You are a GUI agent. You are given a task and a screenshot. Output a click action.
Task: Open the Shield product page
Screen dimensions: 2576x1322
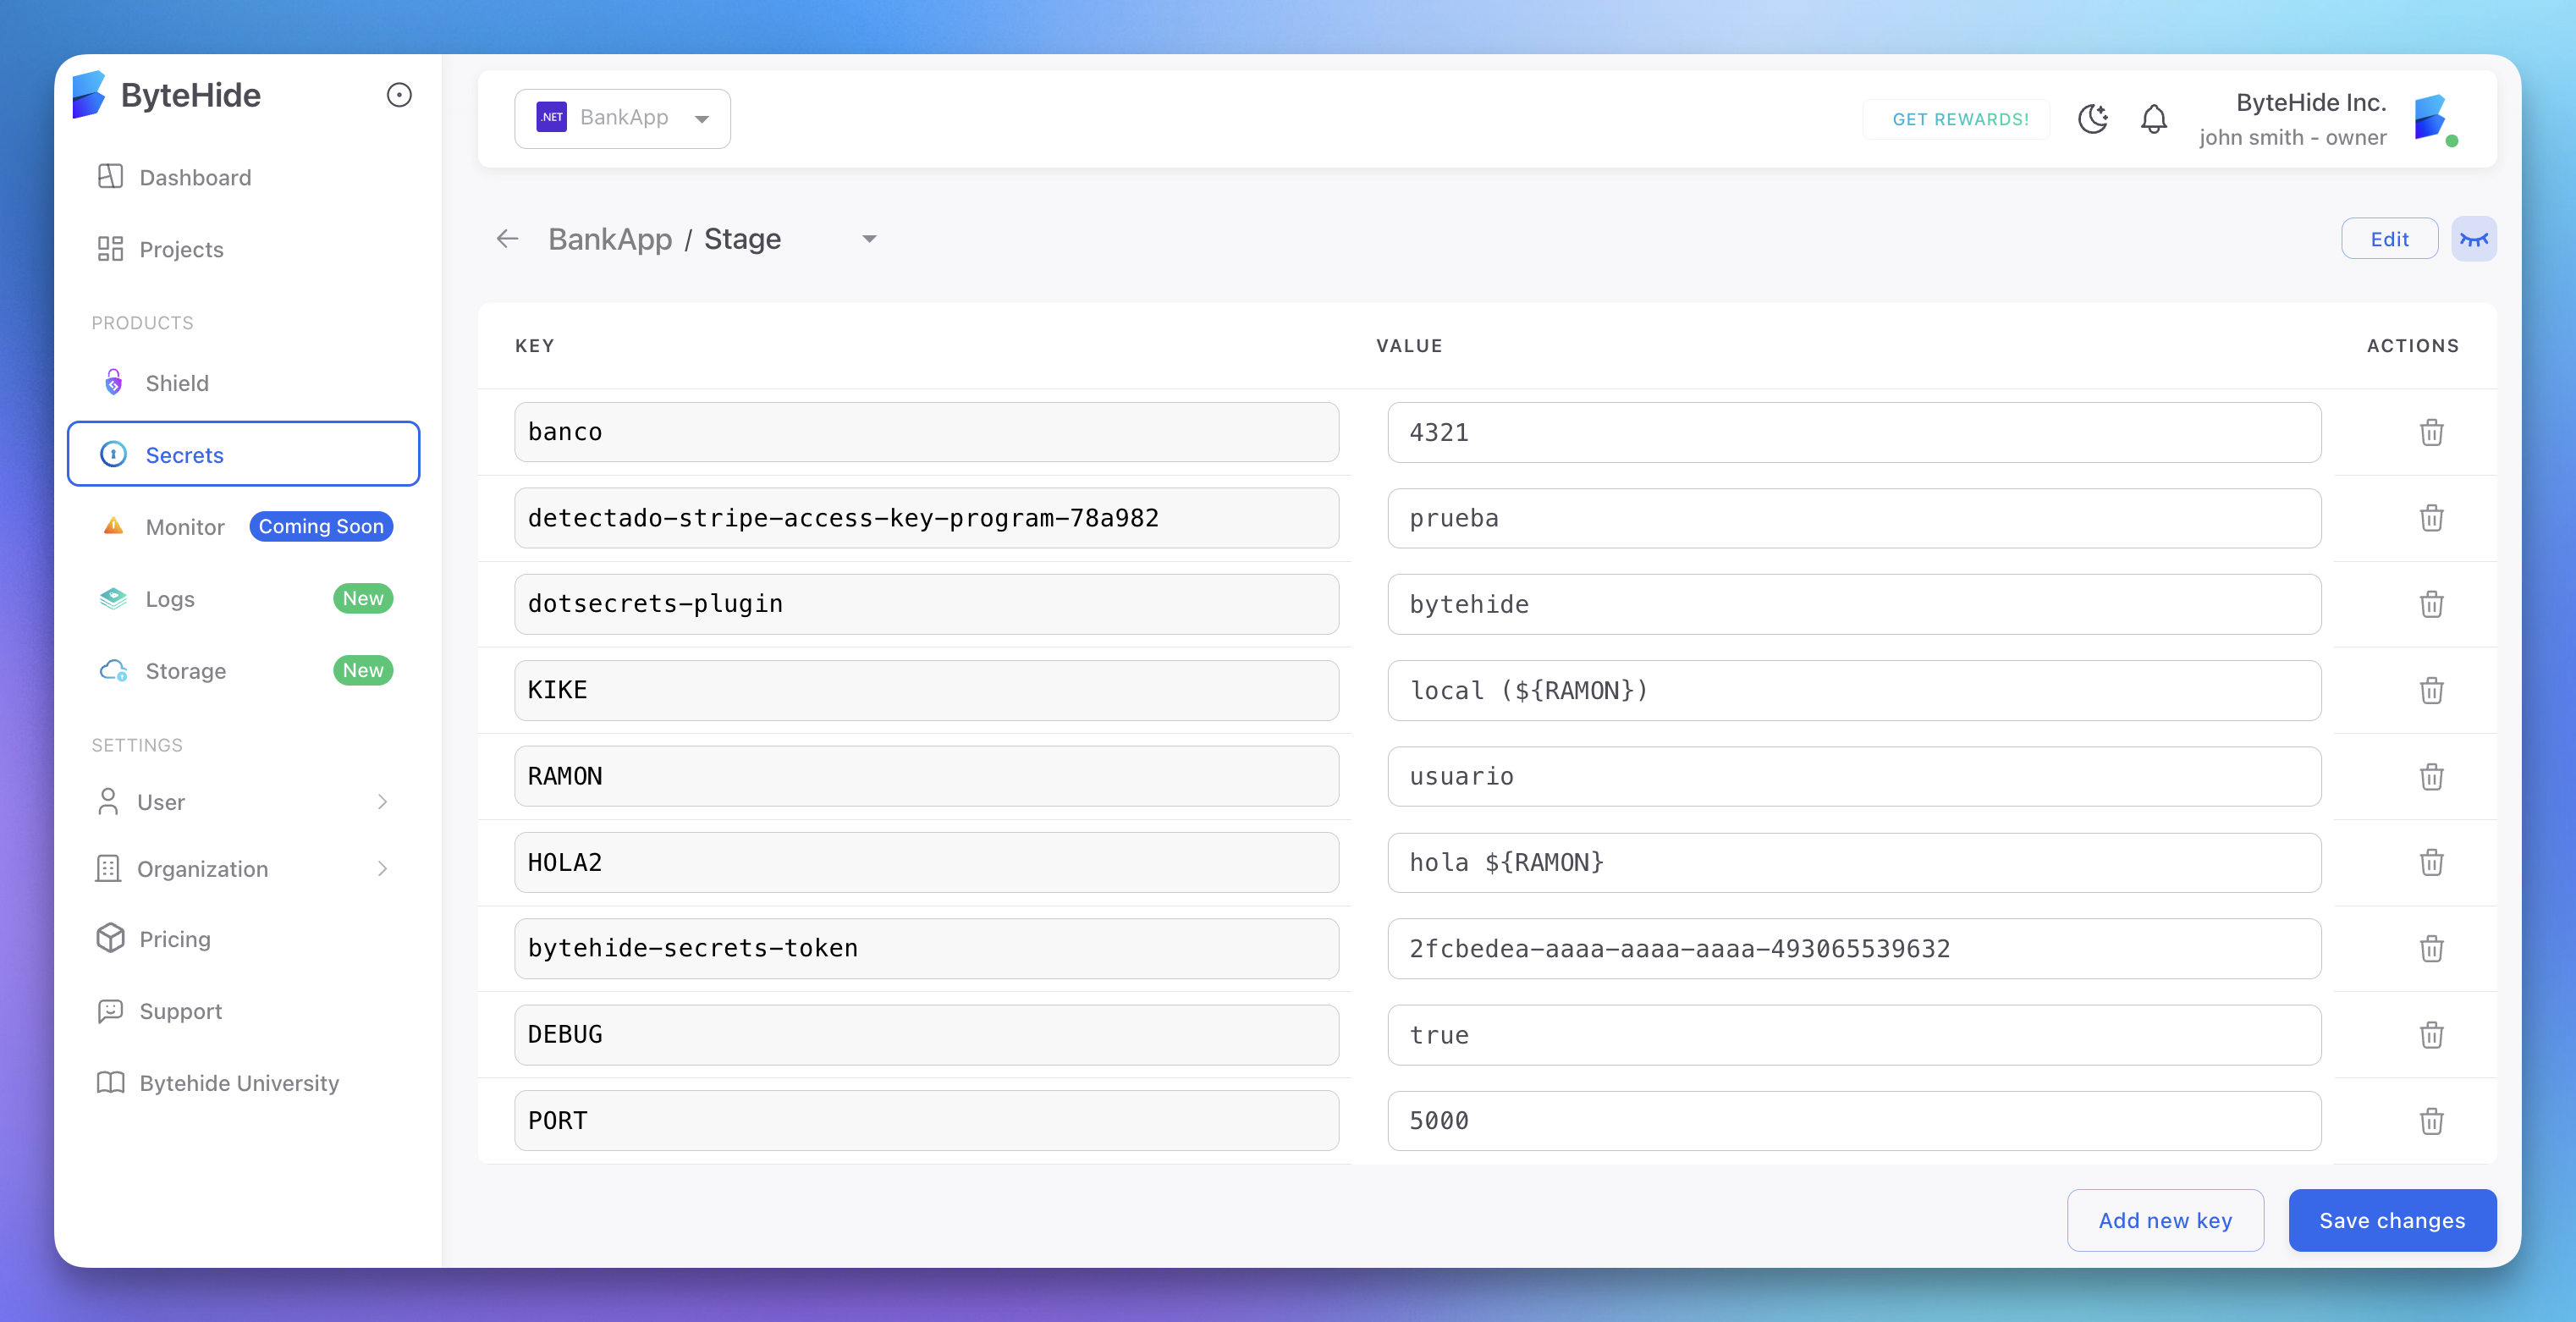(177, 383)
